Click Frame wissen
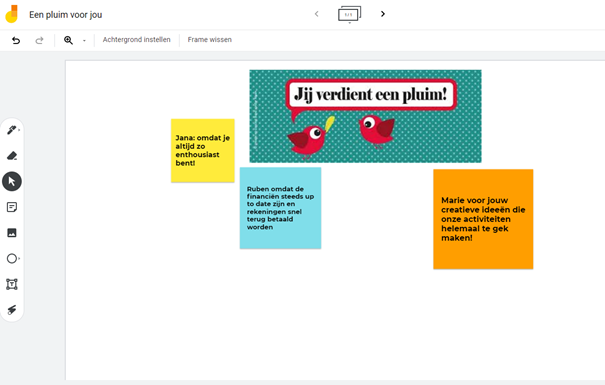Screen dimensions: 605x385 [x=210, y=40]
